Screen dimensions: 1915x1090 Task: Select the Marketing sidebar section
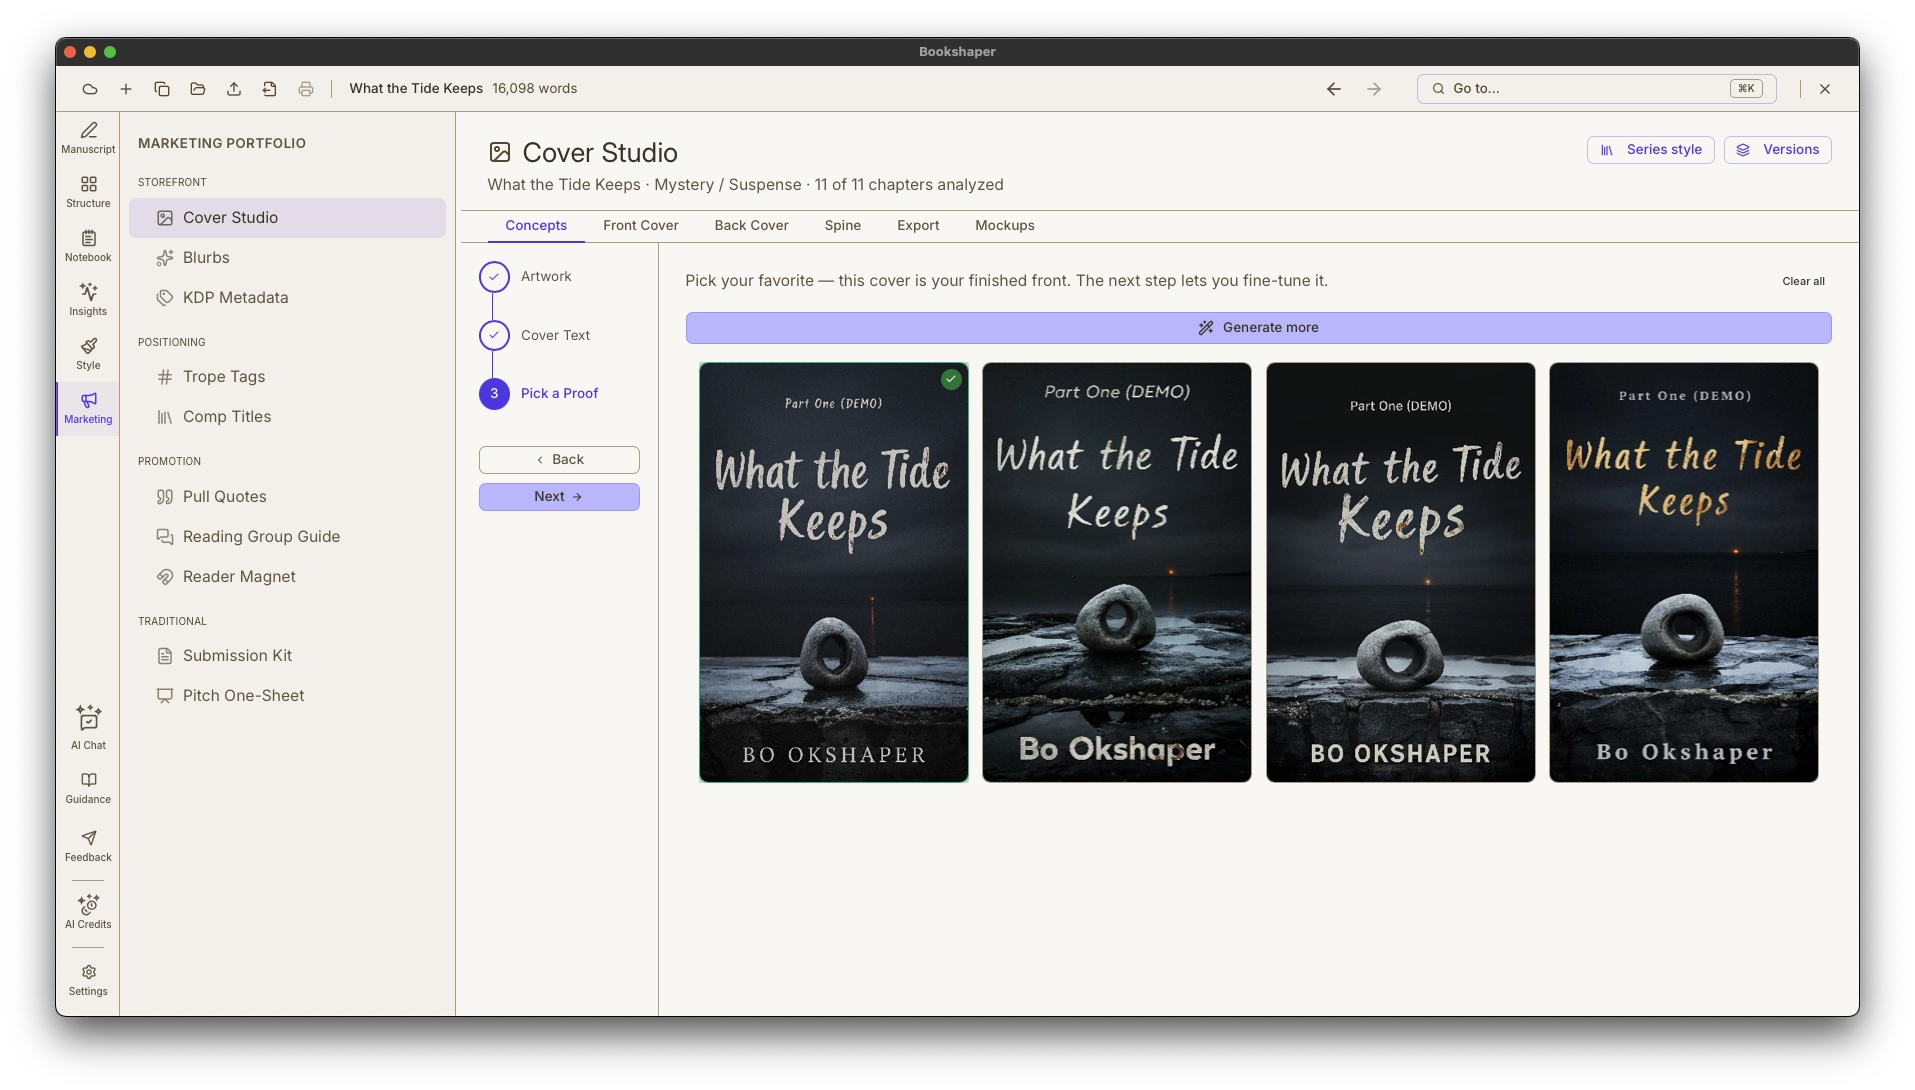coord(88,408)
